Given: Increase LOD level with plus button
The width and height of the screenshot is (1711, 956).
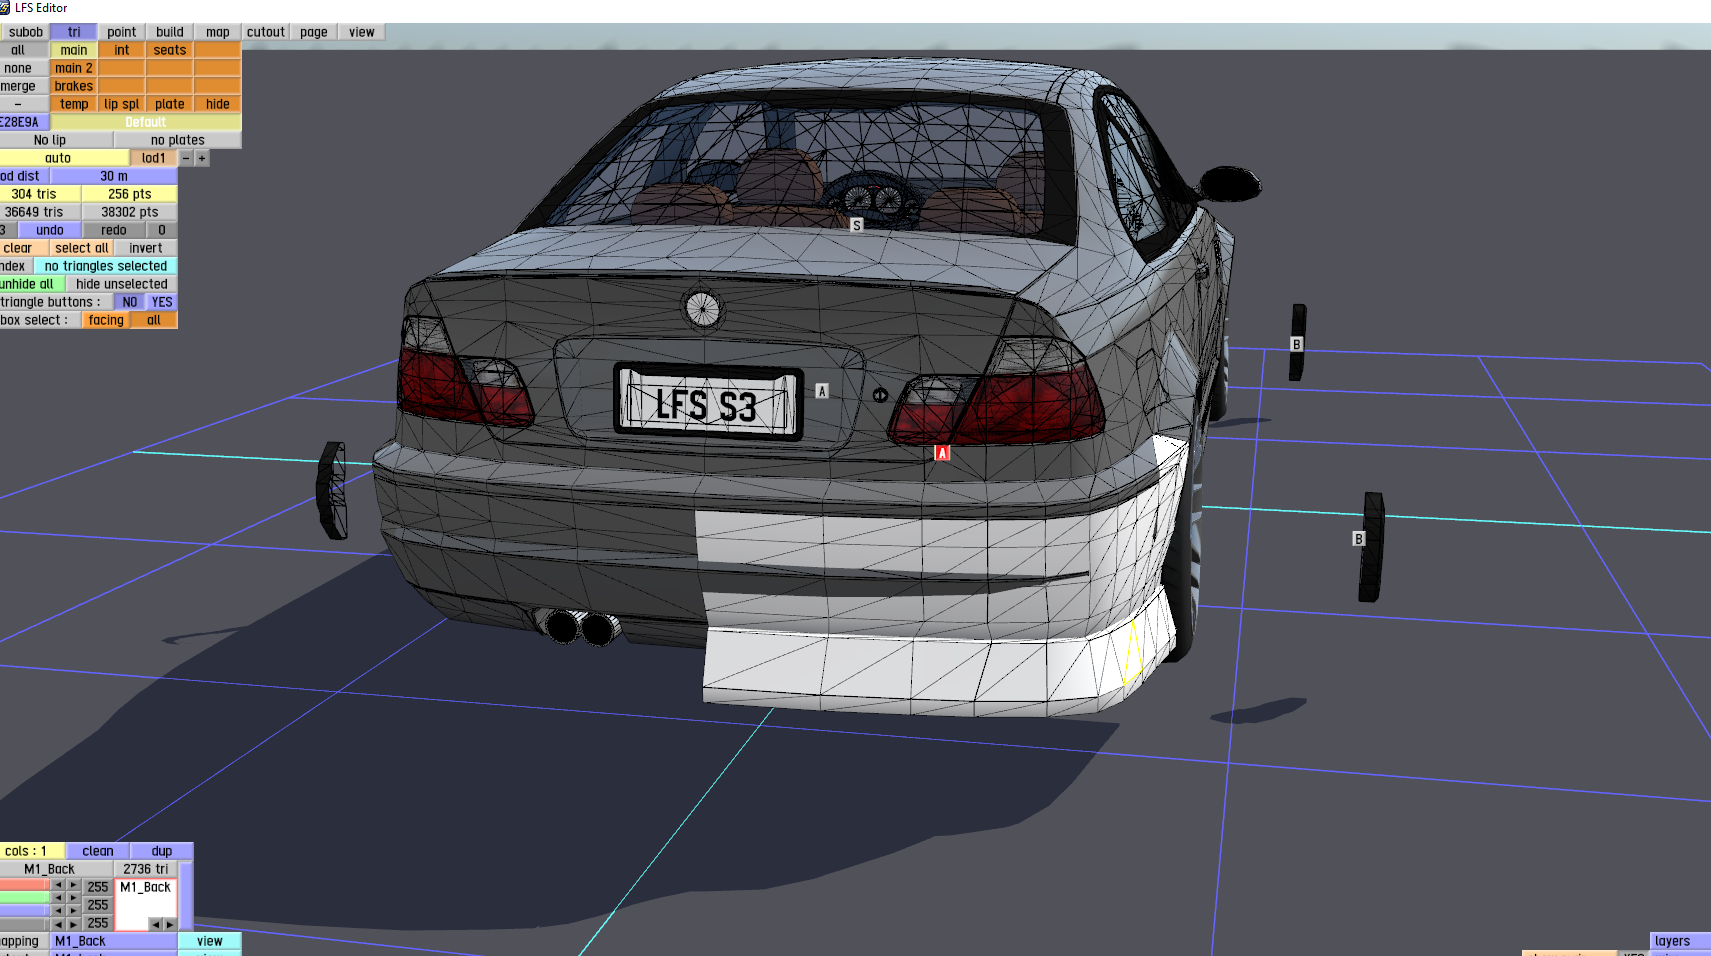Looking at the screenshot, I should 202,158.
